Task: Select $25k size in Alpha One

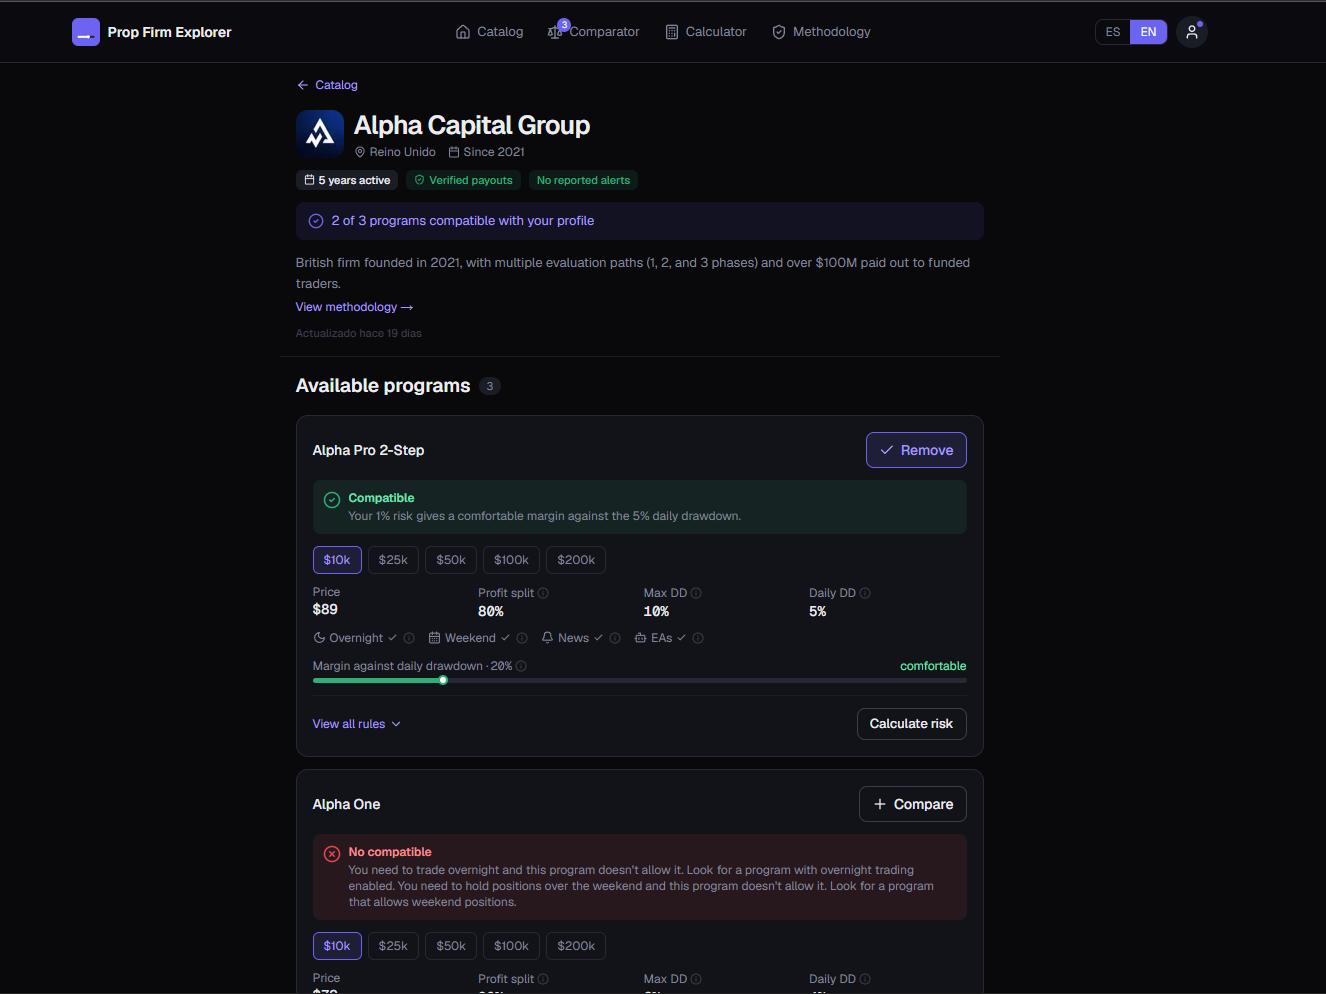Action: [x=393, y=946]
